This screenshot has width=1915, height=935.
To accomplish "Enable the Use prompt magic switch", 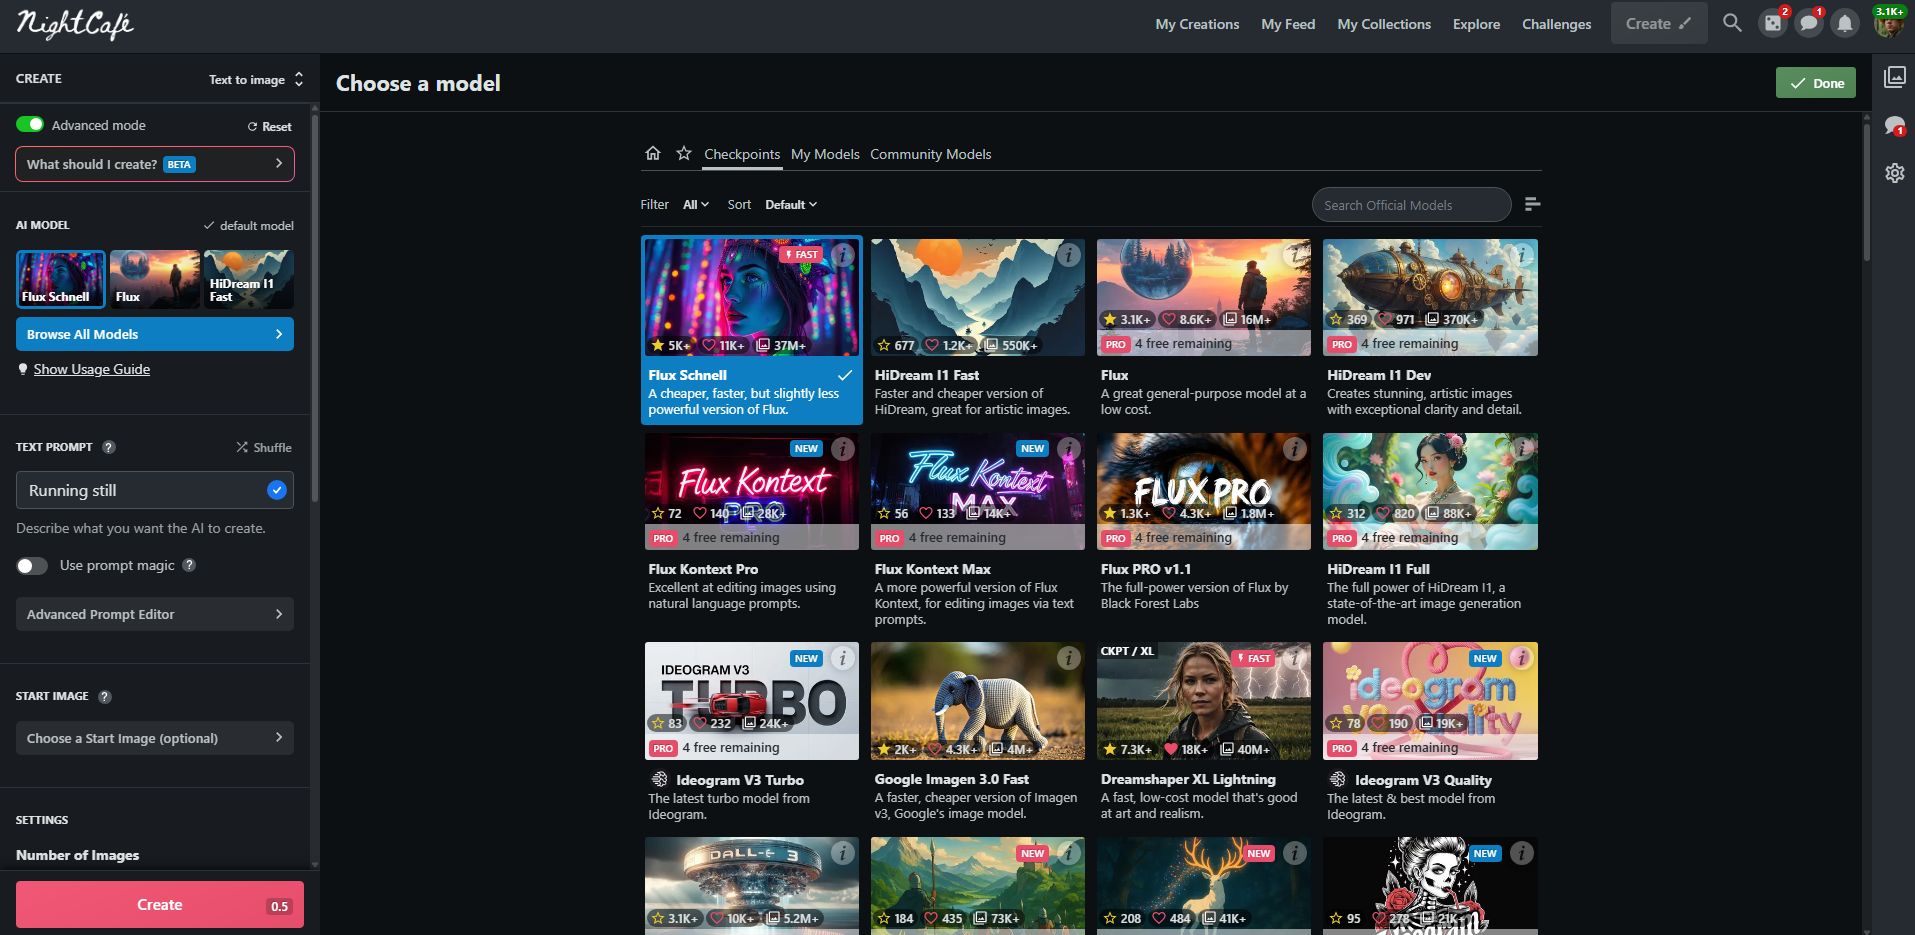I will coord(32,566).
